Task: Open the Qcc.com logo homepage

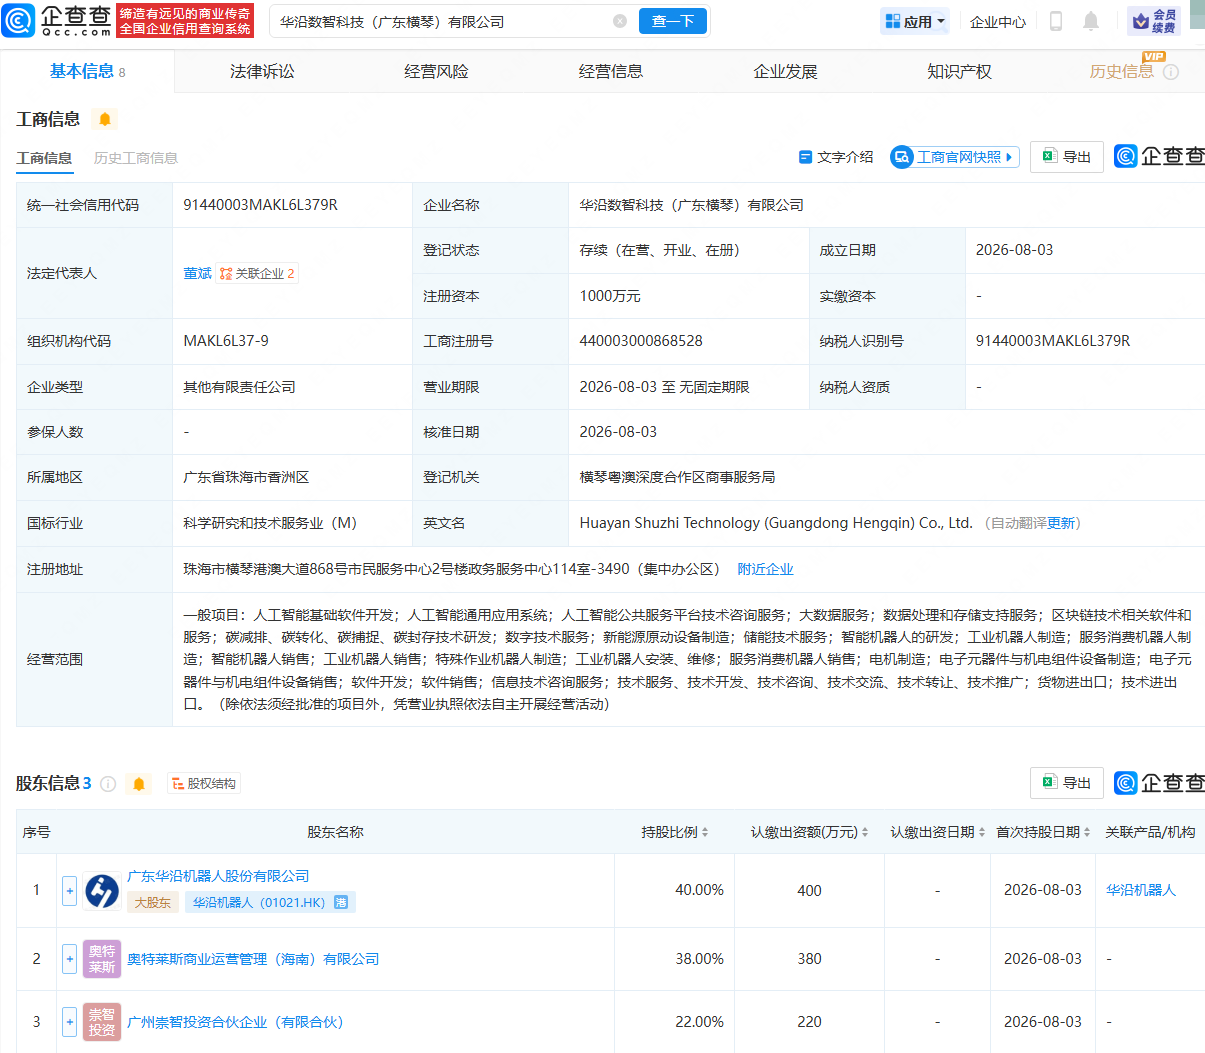Action: tap(58, 20)
